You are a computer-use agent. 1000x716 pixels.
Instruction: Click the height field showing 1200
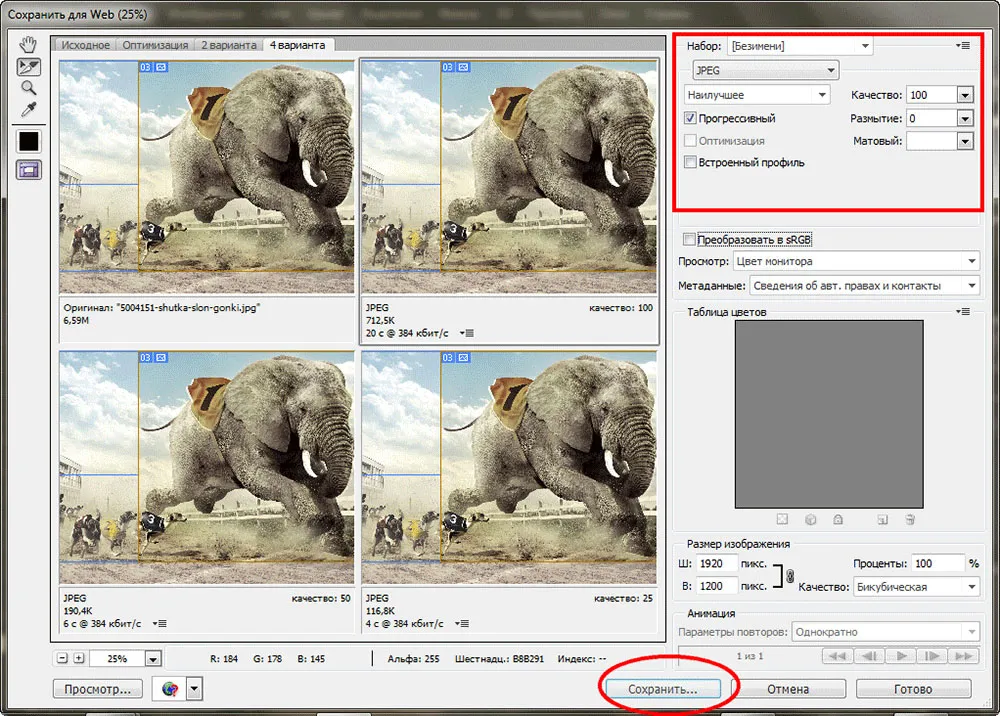[x=716, y=586]
